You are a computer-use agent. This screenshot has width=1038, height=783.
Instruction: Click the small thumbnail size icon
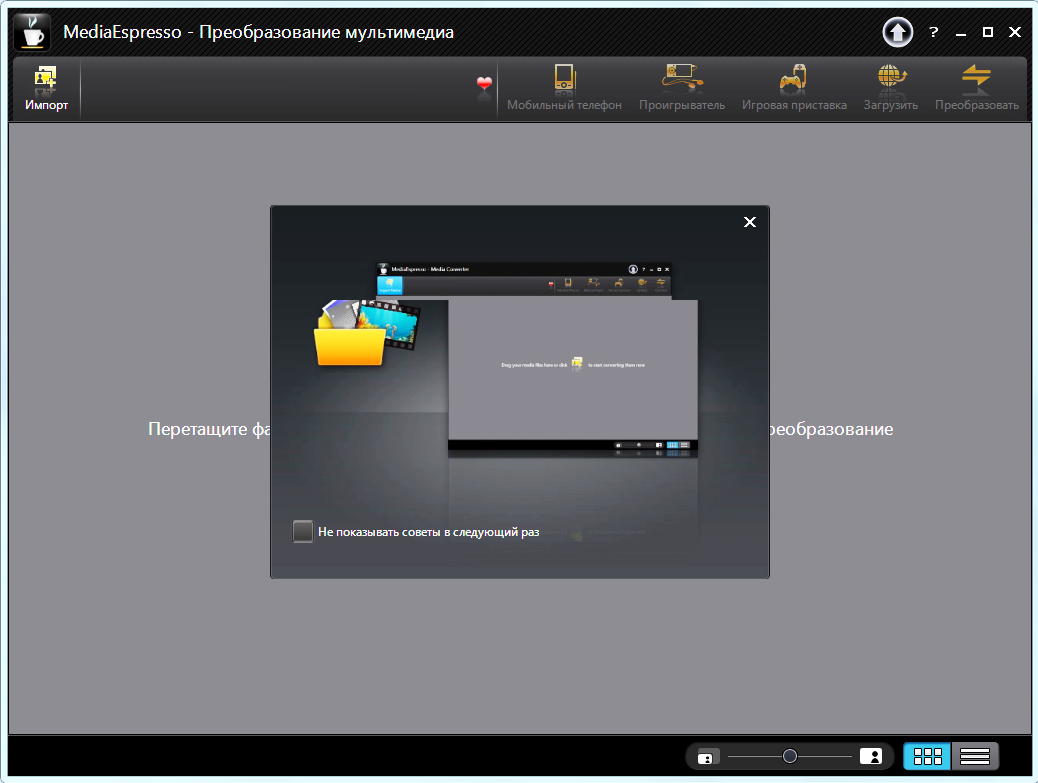pyautogui.click(x=708, y=757)
